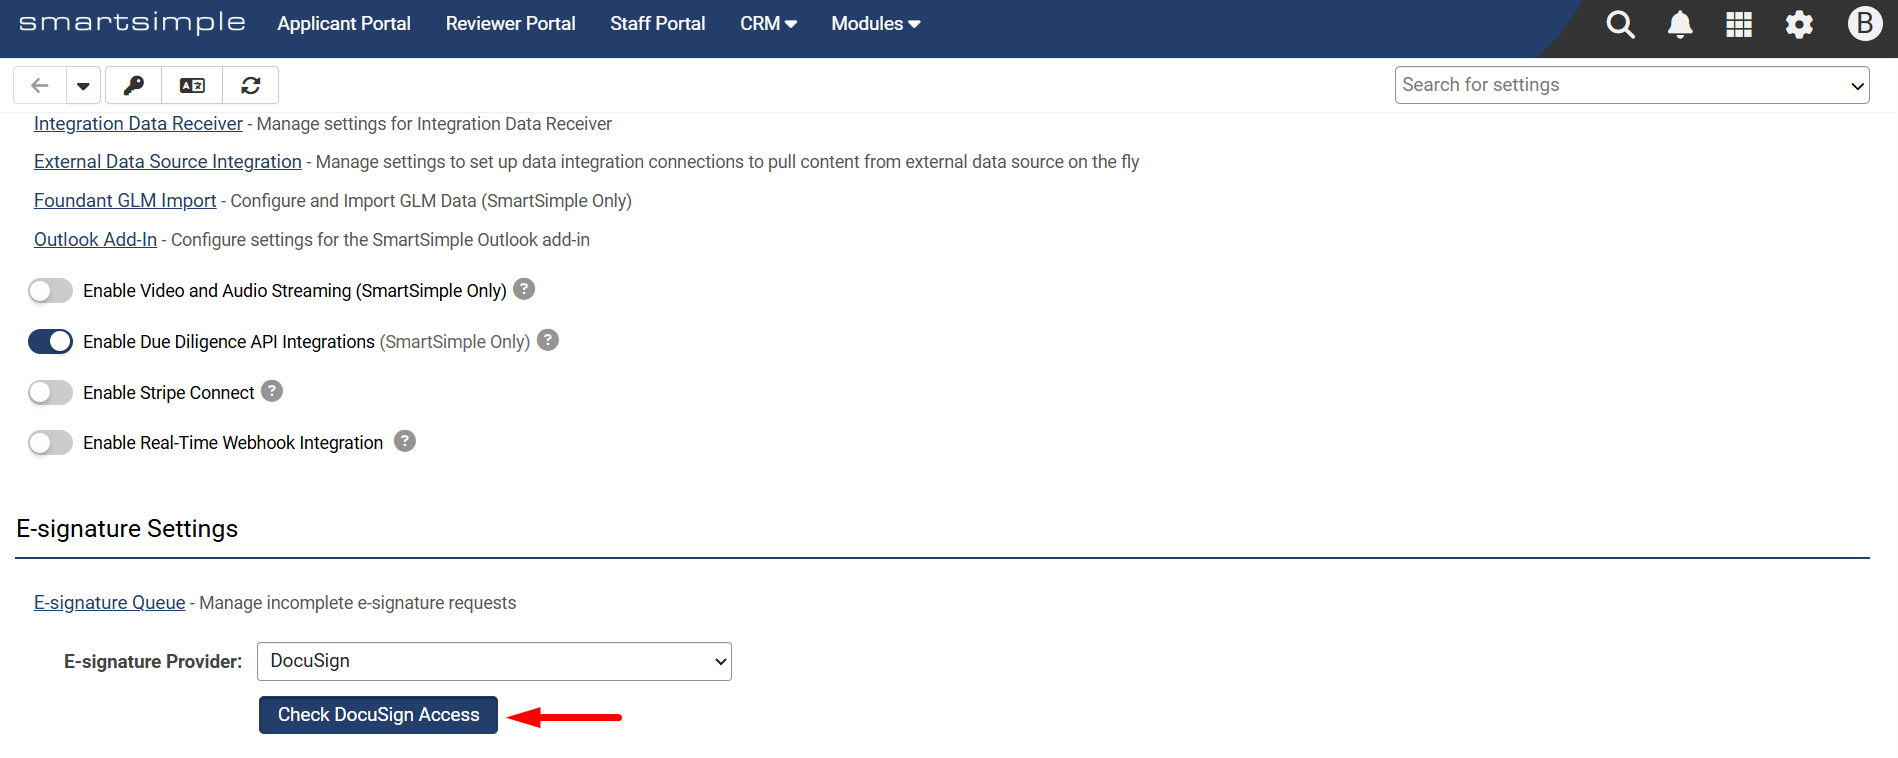Open the notifications bell

tap(1680, 24)
